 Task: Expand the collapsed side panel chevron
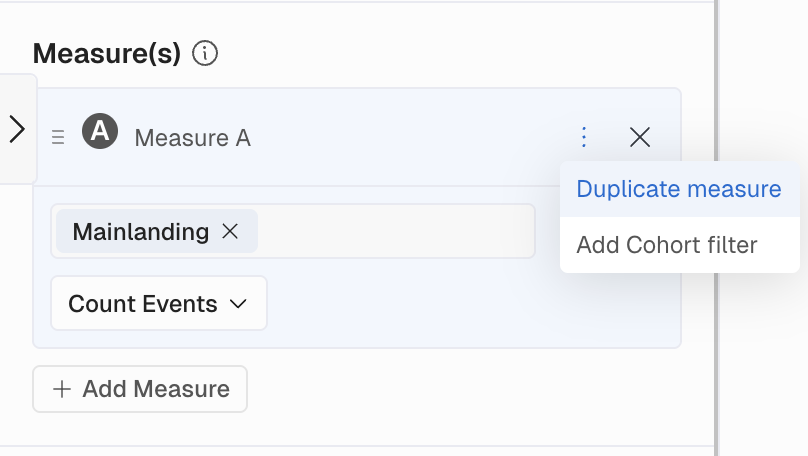click(17, 129)
